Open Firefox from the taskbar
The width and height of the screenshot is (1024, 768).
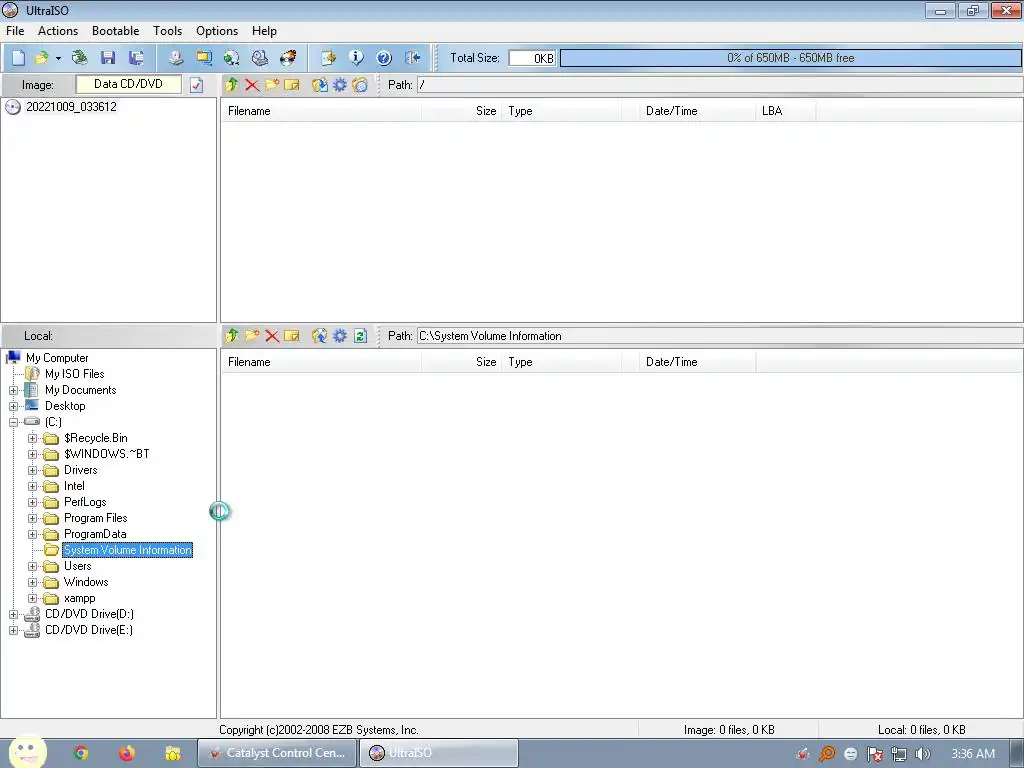(127, 753)
